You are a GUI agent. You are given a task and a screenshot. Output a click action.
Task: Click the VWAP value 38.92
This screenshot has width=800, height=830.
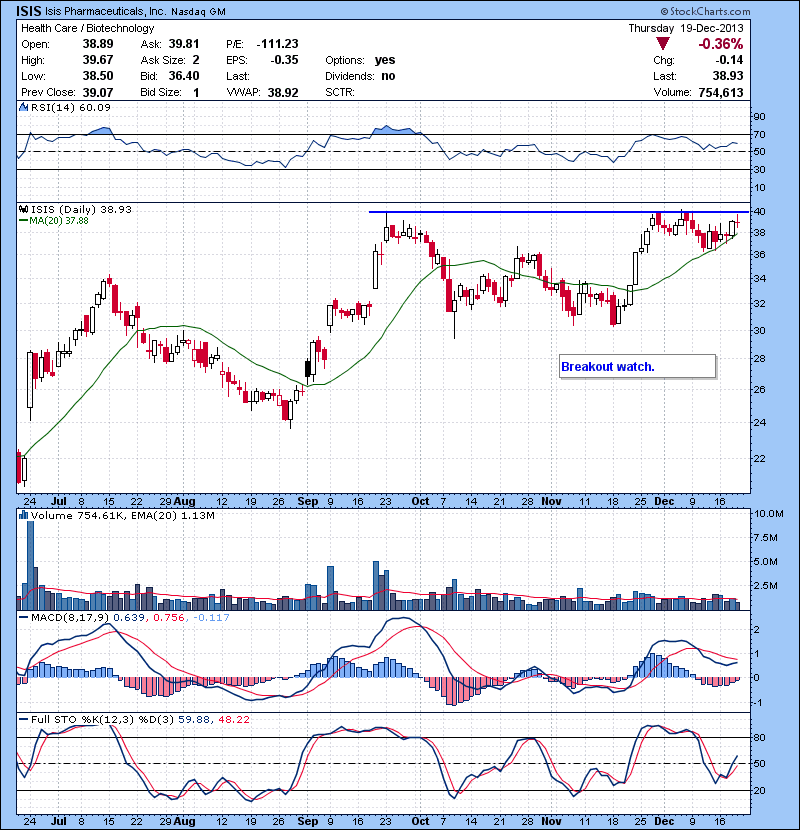pos(283,92)
